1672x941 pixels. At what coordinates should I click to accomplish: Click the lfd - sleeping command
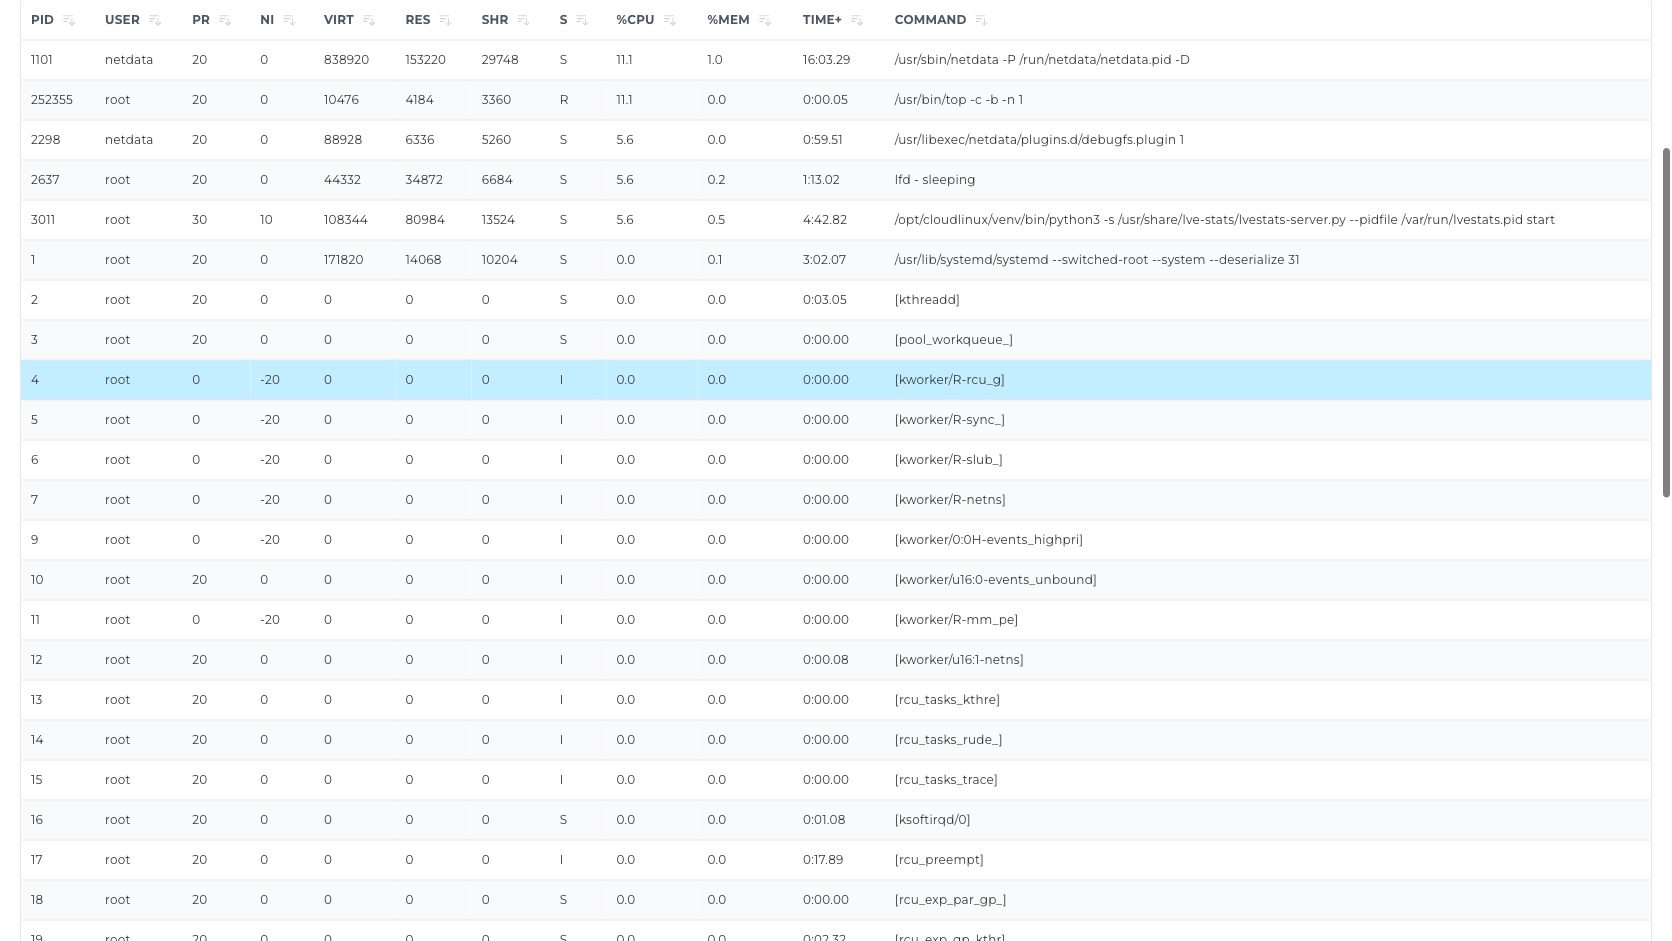tap(935, 180)
